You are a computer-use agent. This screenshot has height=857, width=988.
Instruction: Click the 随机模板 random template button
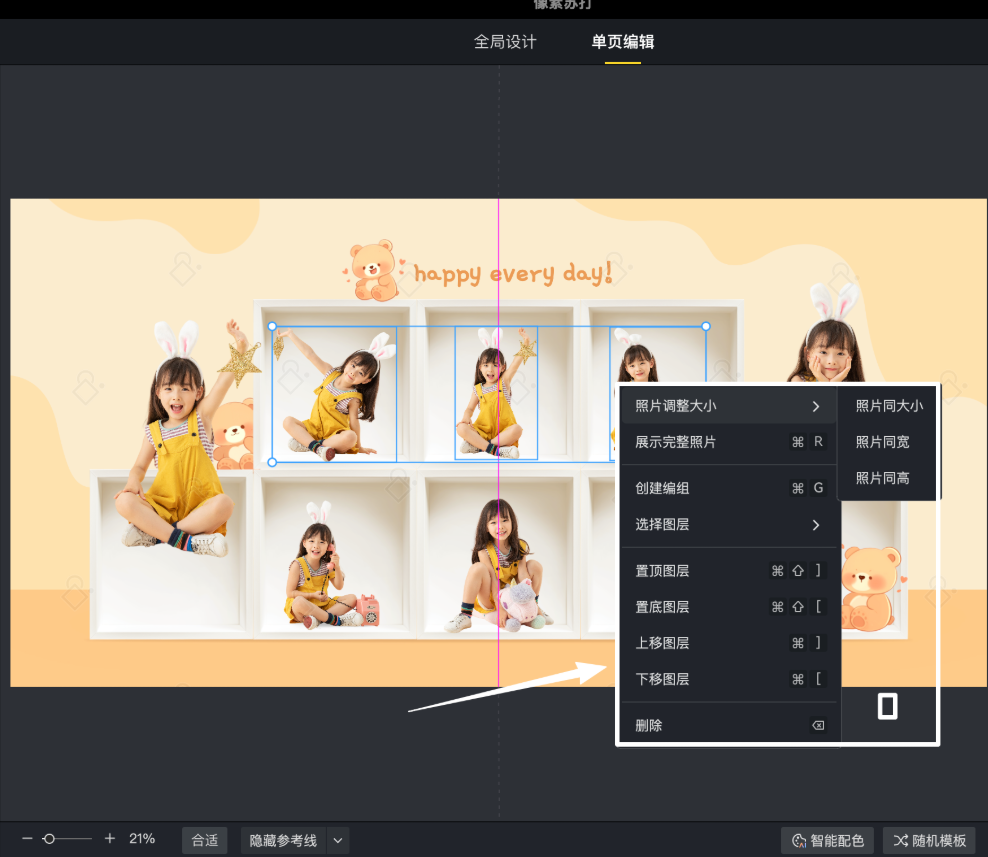929,840
